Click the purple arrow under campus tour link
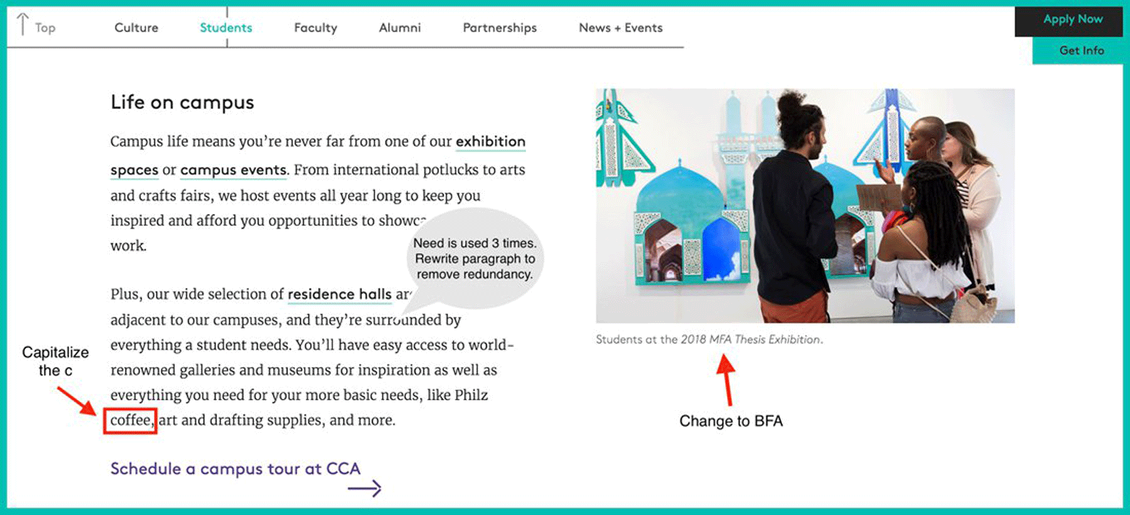Viewport: 1130px width, 515px height. pyautogui.click(x=364, y=490)
